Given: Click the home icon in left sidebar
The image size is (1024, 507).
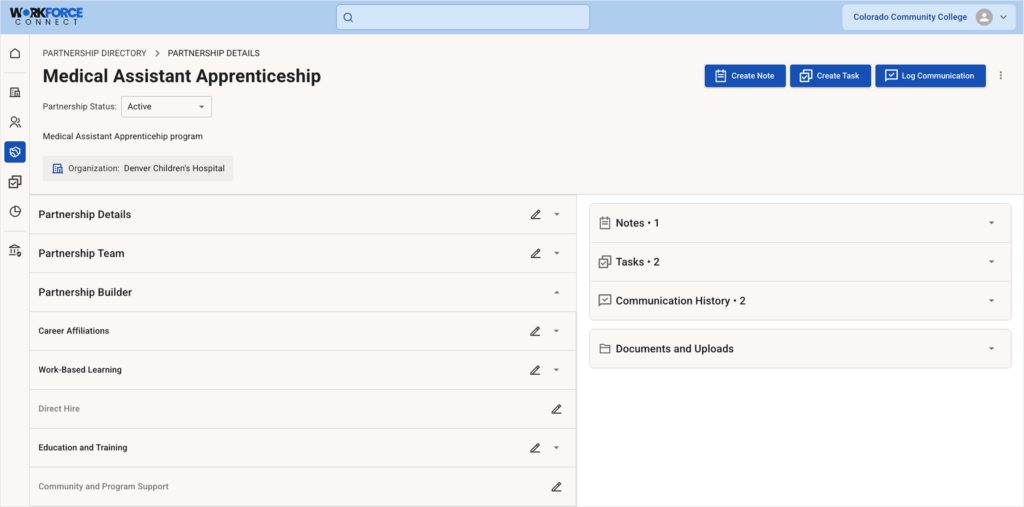Looking at the screenshot, I should click(x=15, y=54).
